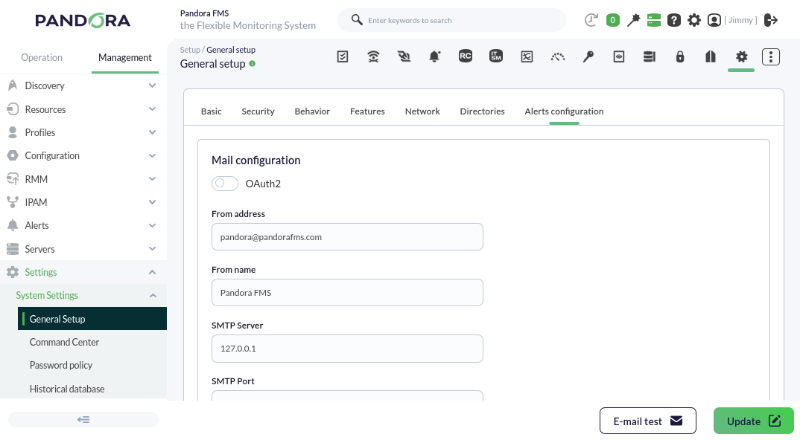Image resolution: width=800 pixels, height=440 pixels.
Task: Click the green Update button
Action: pos(754,421)
